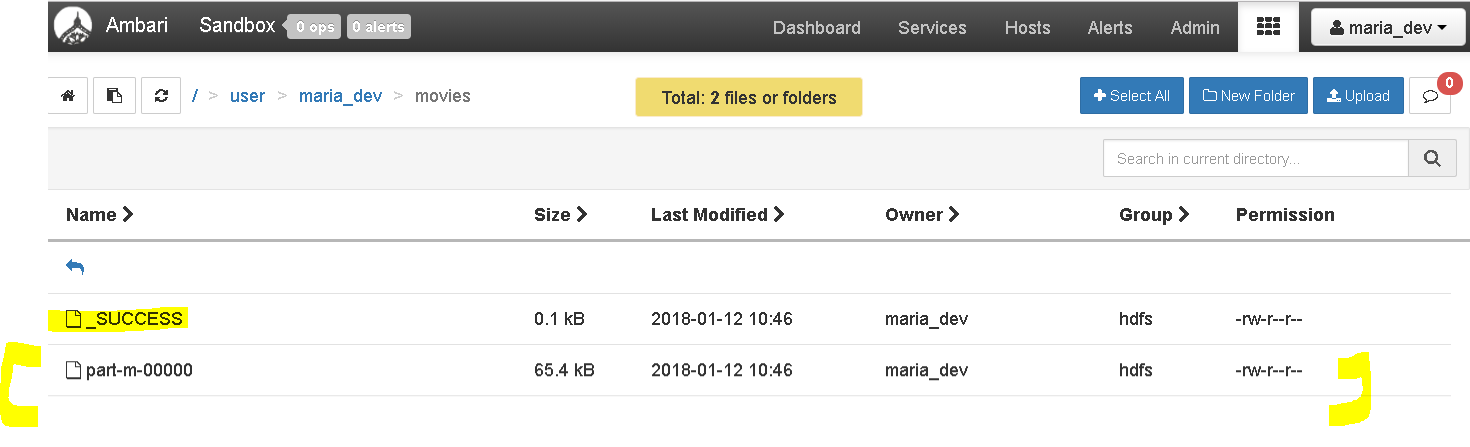
Task: Click the search magnifier button
Action: click(1432, 158)
